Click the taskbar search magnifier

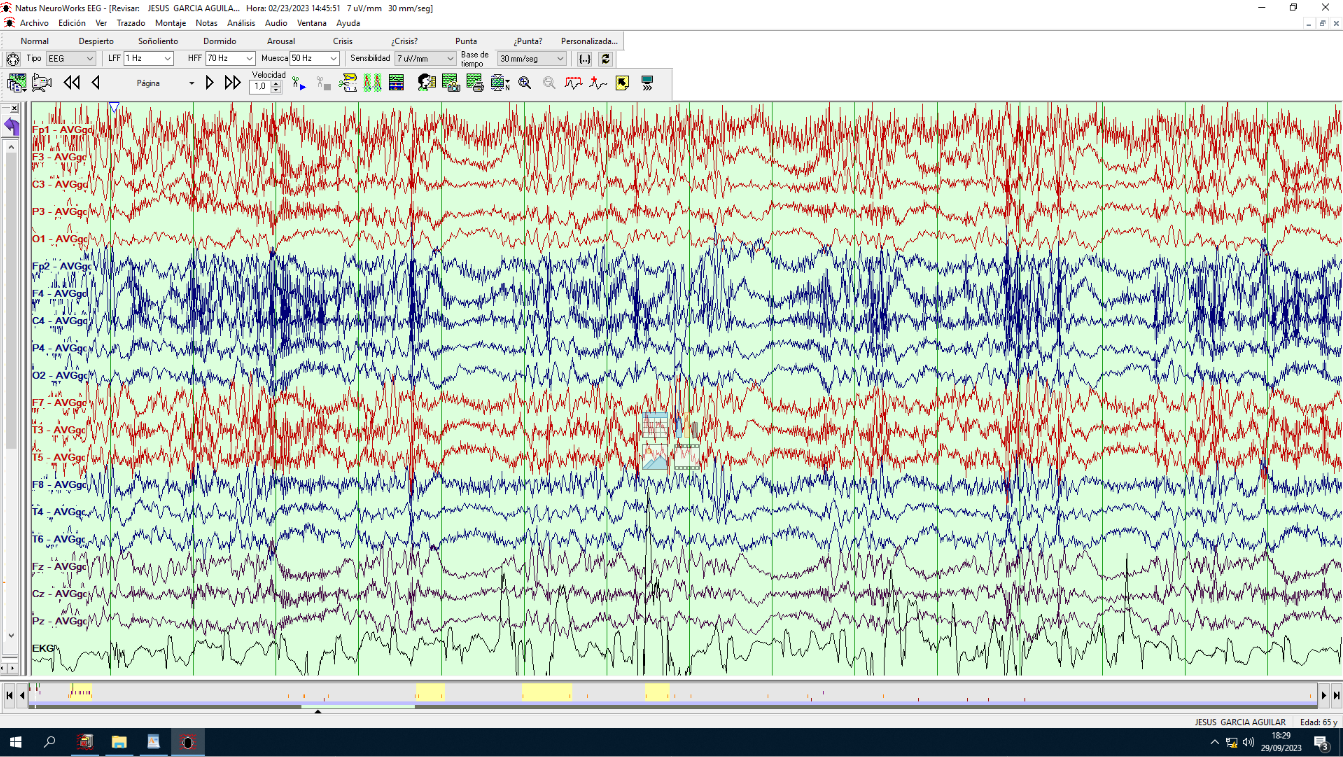[x=50, y=742]
